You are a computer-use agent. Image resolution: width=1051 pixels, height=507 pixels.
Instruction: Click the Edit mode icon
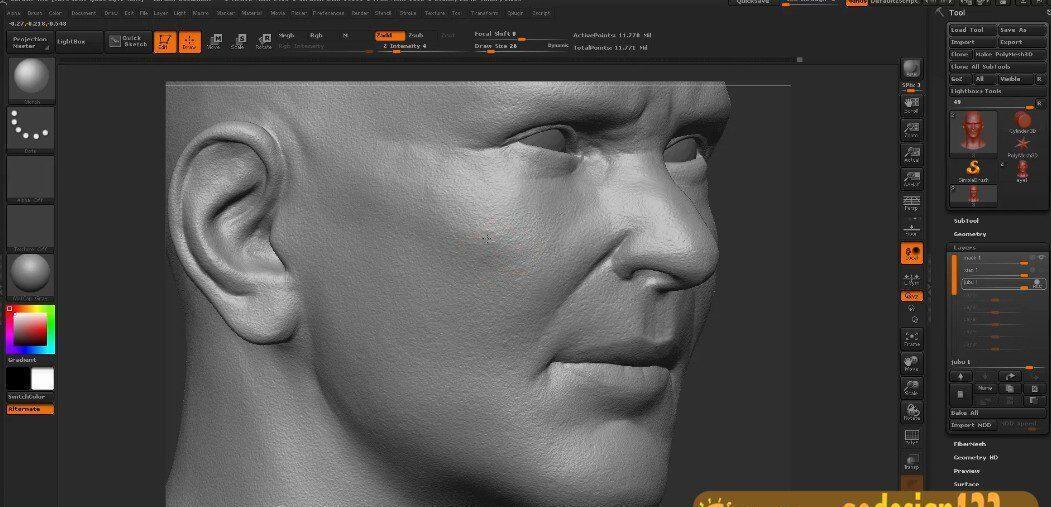[162, 42]
